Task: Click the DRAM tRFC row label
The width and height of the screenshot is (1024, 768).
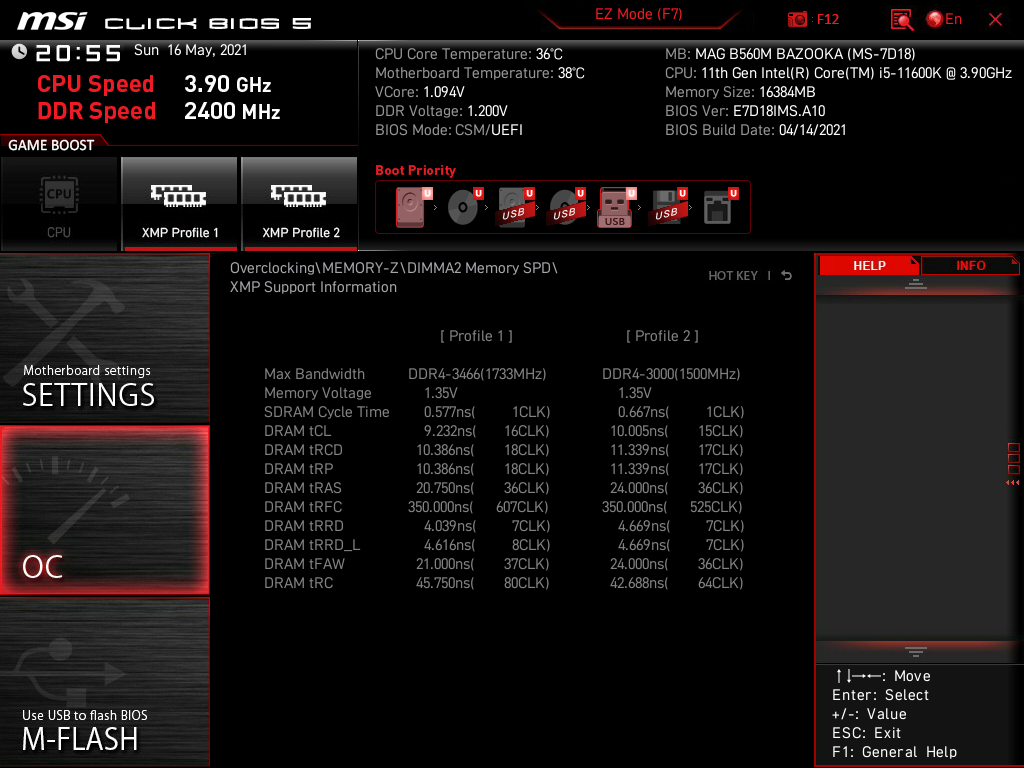Action: pyautogui.click(x=303, y=506)
